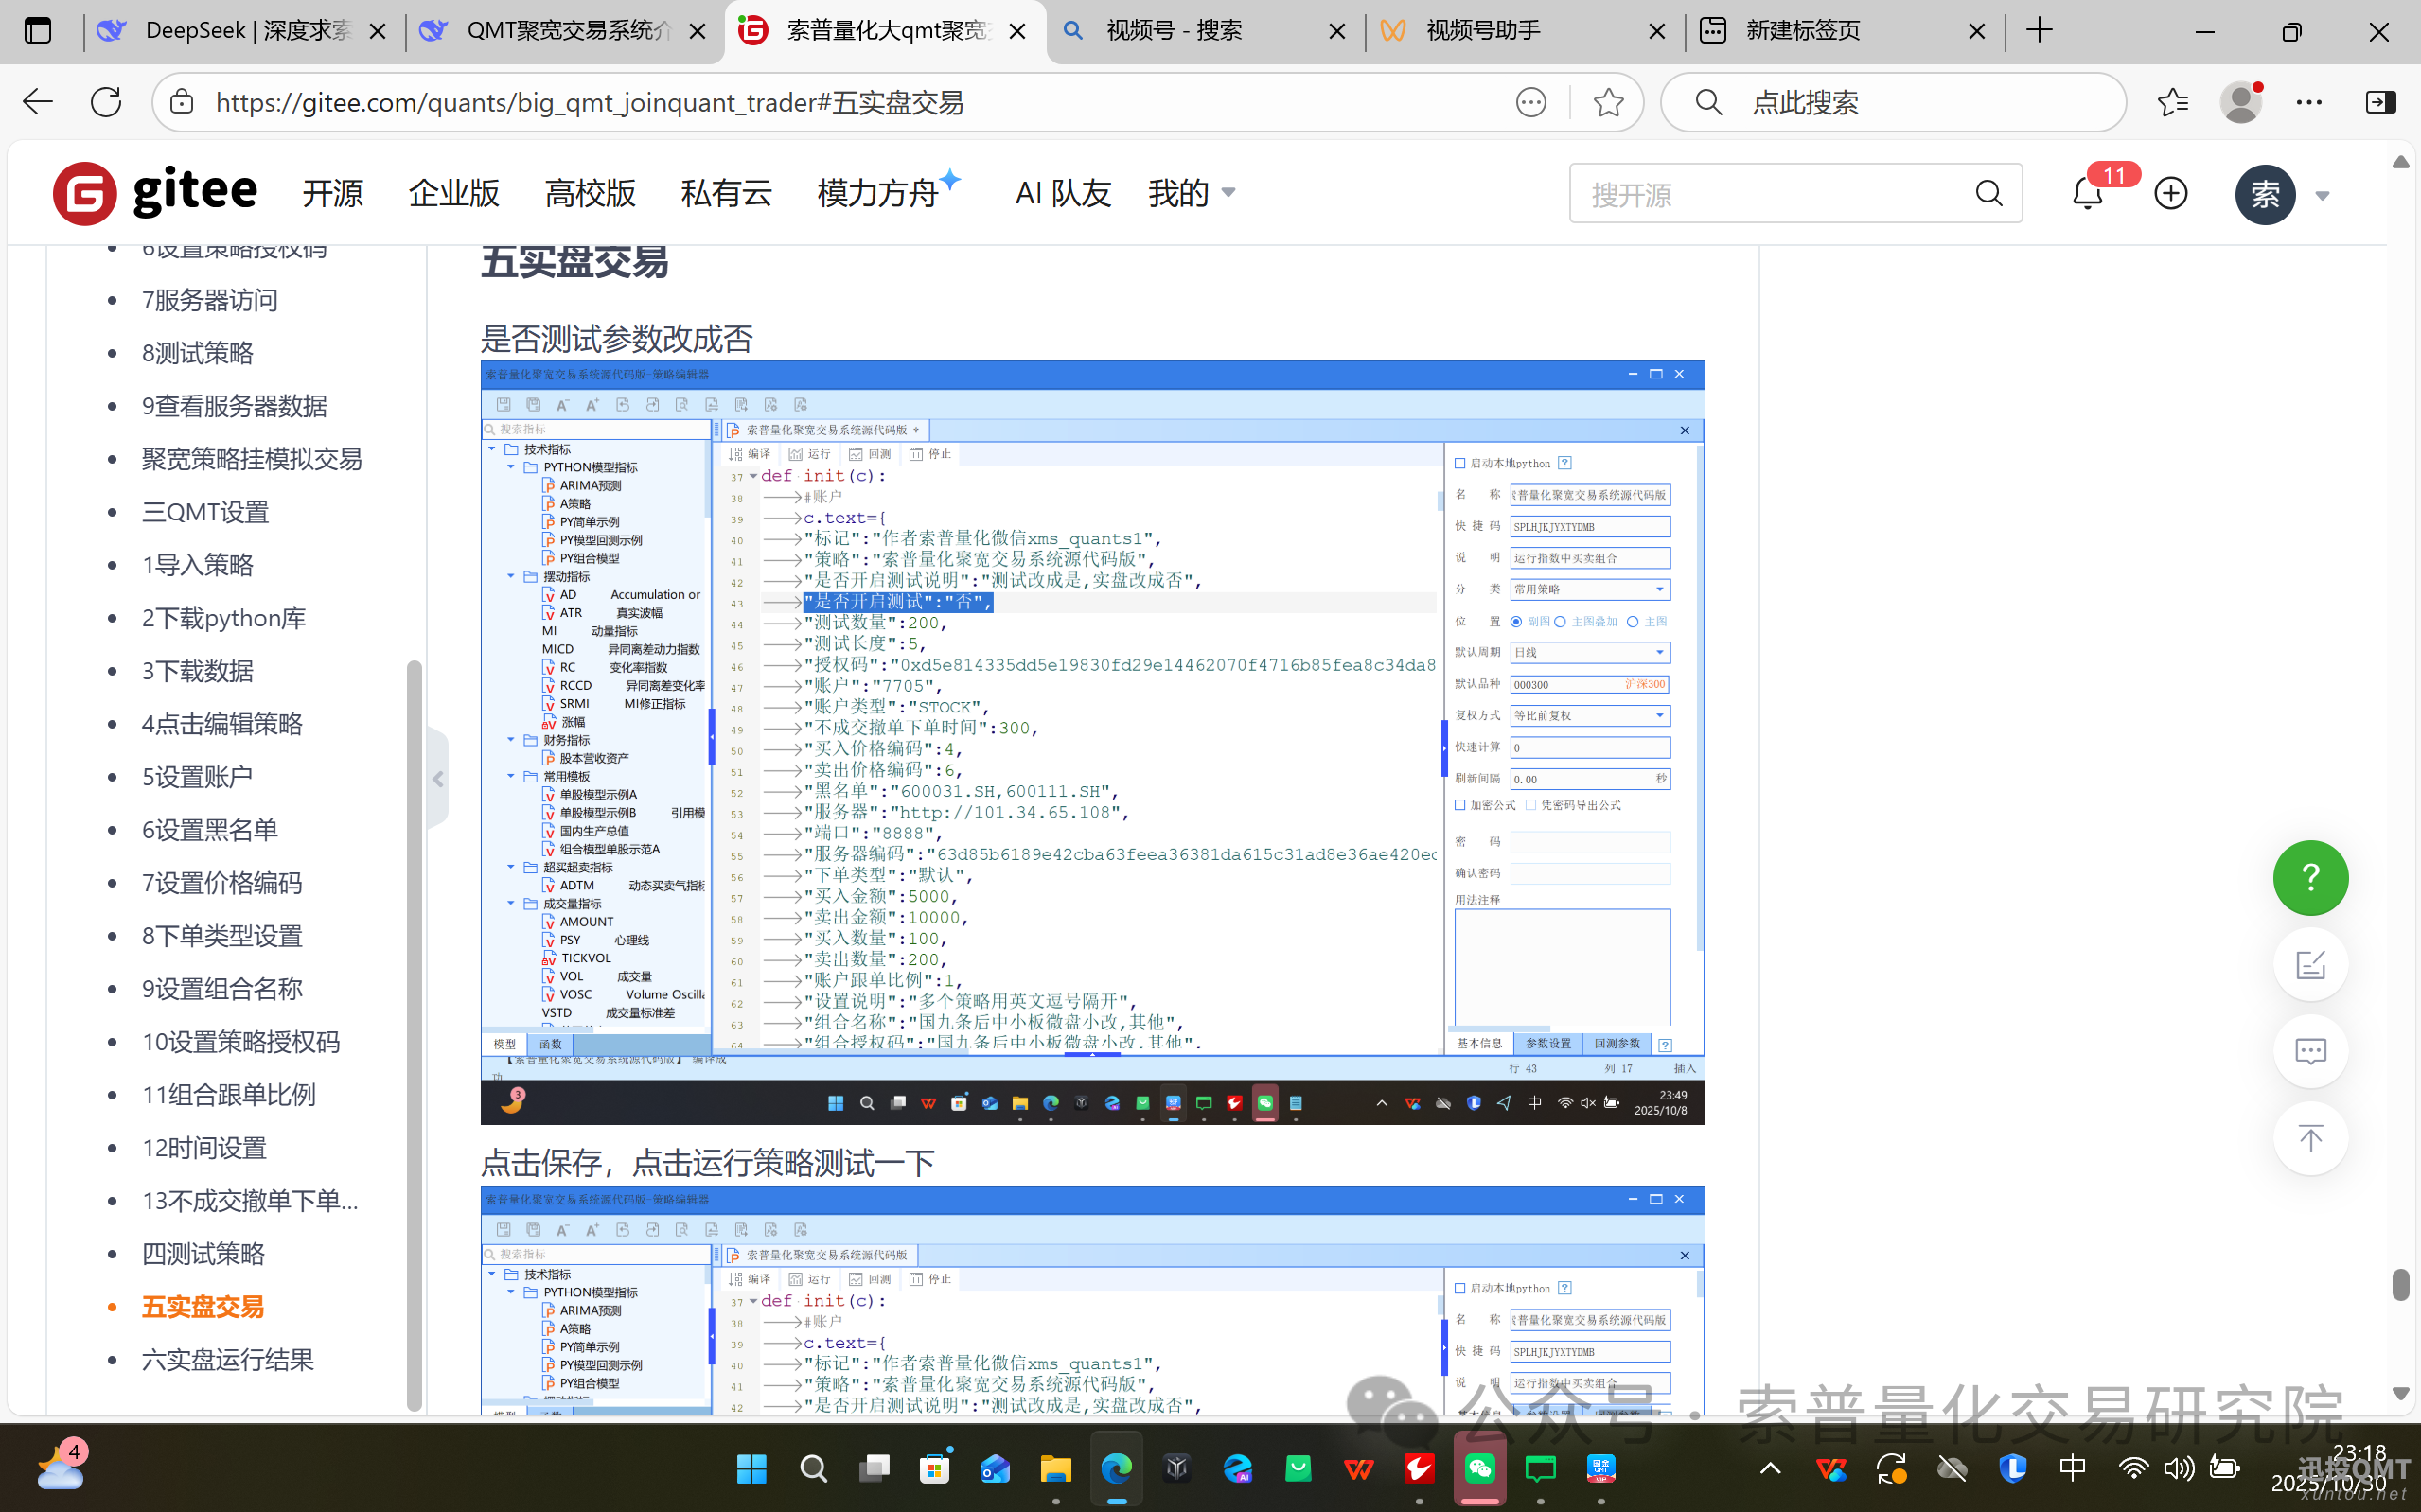
Task: Collapse the PYTHON模型指标 tree node
Action: [x=510, y=467]
